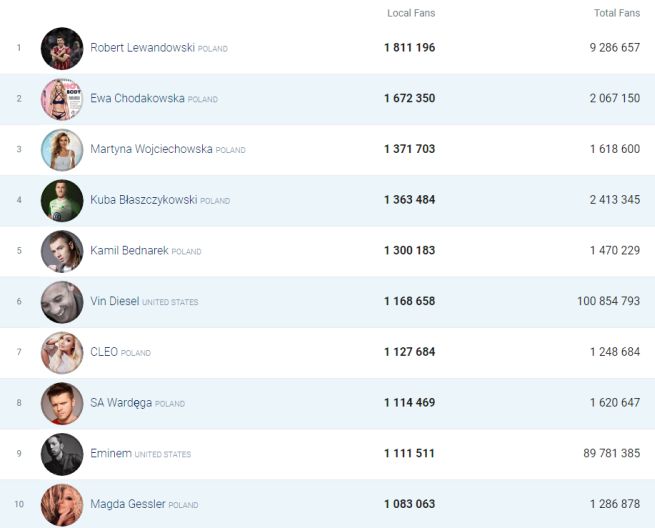Click the Vin Diesel name link

(x=114, y=302)
